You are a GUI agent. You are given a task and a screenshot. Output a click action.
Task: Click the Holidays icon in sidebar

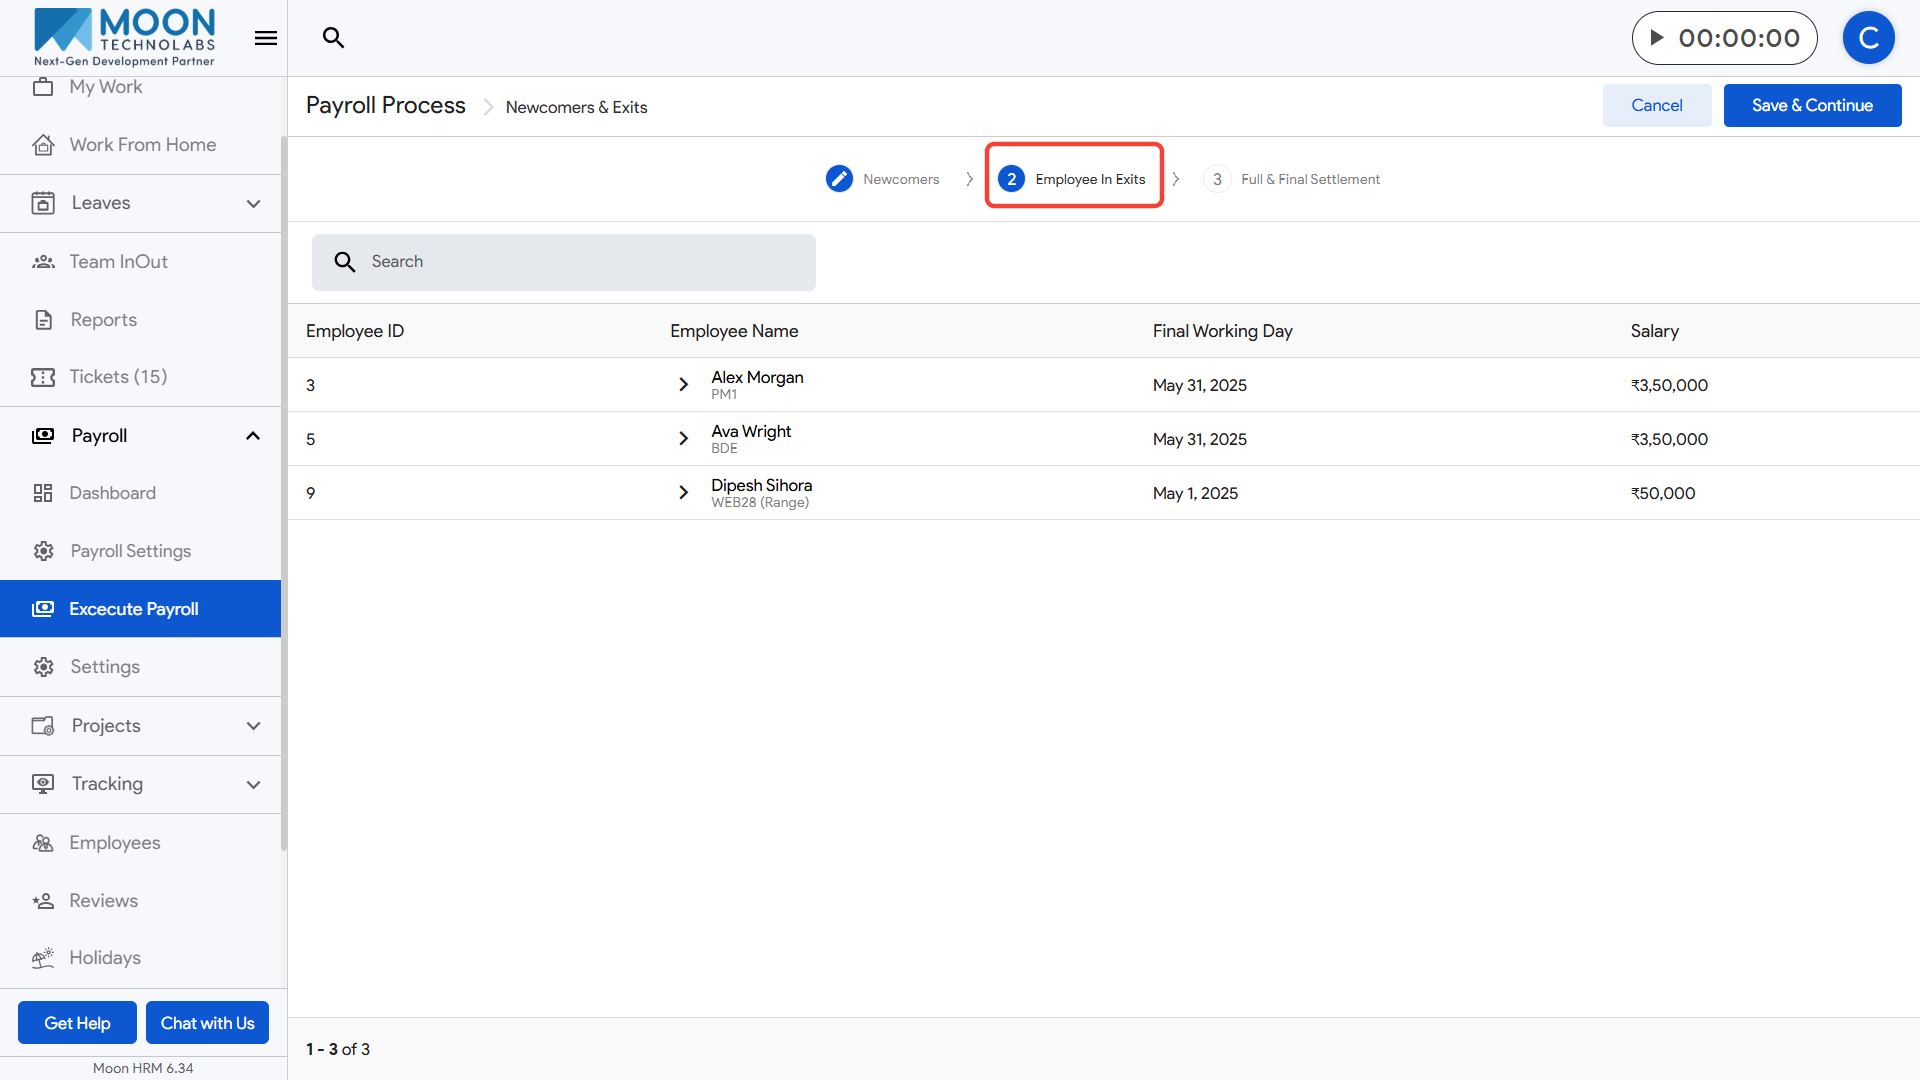coord(43,958)
